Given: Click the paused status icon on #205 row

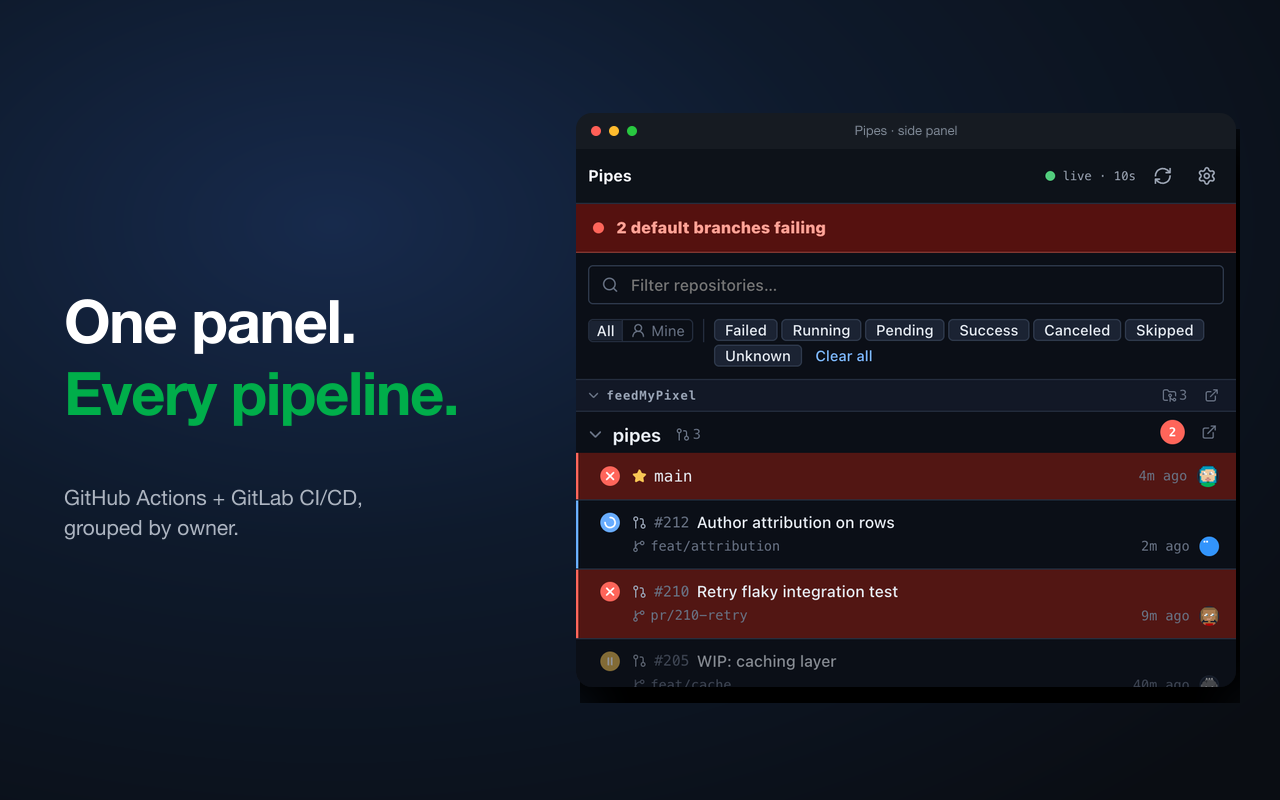Looking at the screenshot, I should 610,661.
